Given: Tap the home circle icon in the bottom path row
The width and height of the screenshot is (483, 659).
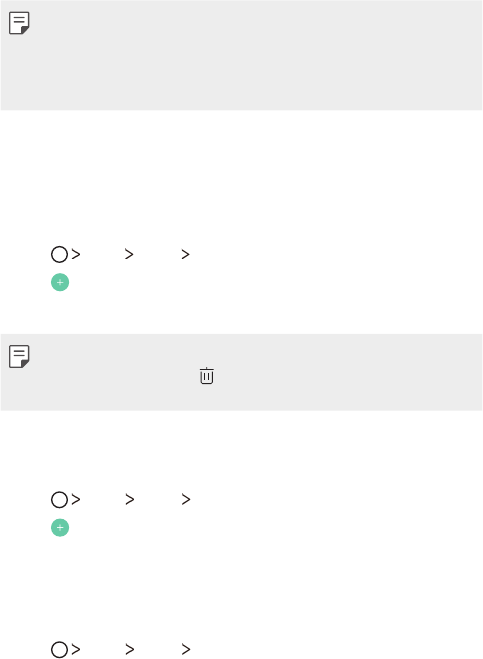Looking at the screenshot, I should coord(59,650).
